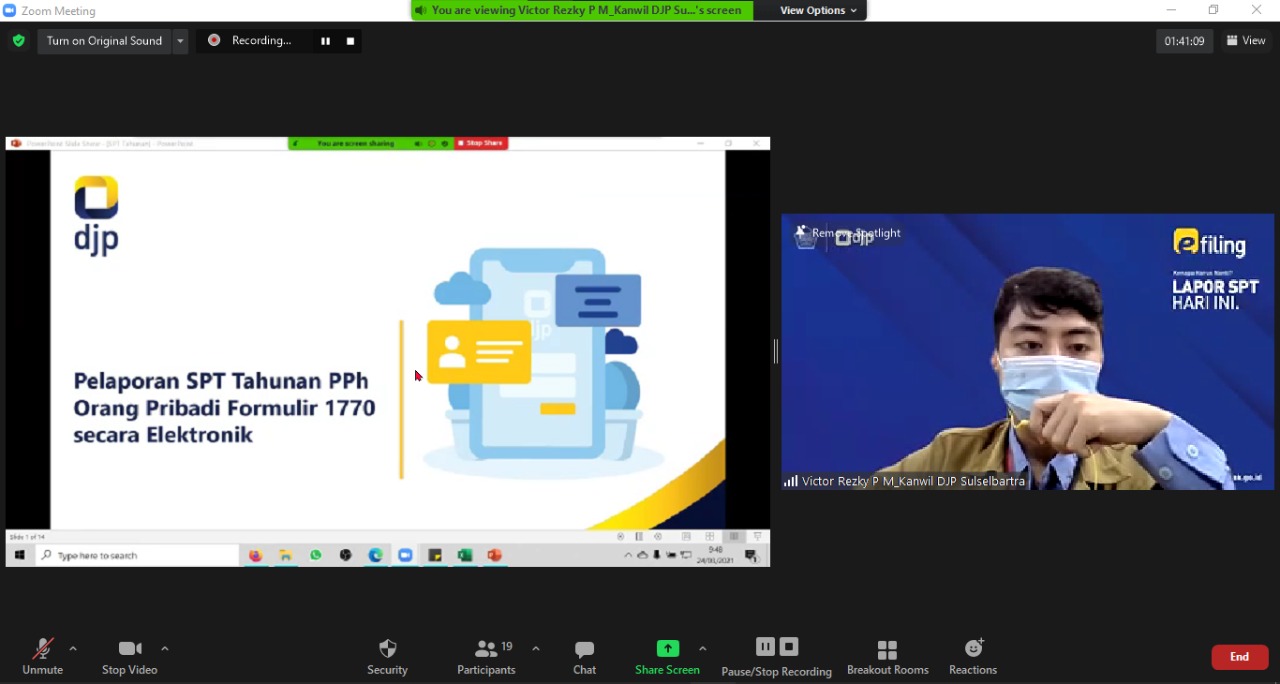Open the Participants panel
Screen dimensions: 1280x684
click(487, 649)
